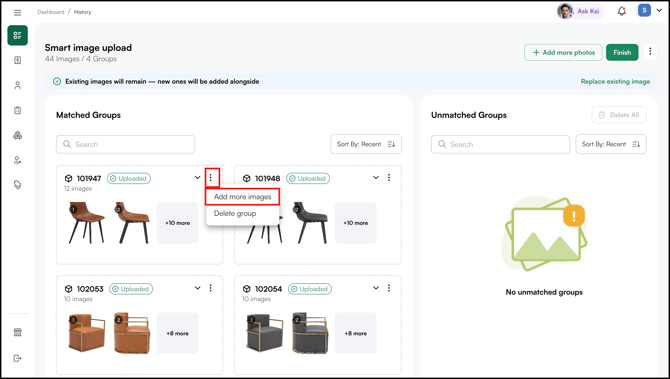This screenshot has height=379, width=670.
Task: Expand the account dropdown chevron
Action: pos(659,10)
